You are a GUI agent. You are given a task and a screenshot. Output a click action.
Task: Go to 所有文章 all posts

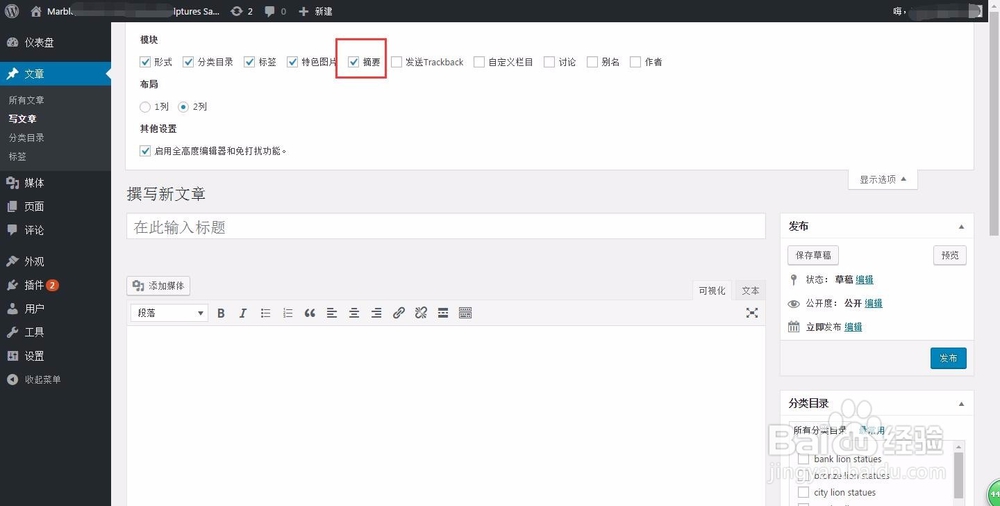pyautogui.click(x=26, y=100)
